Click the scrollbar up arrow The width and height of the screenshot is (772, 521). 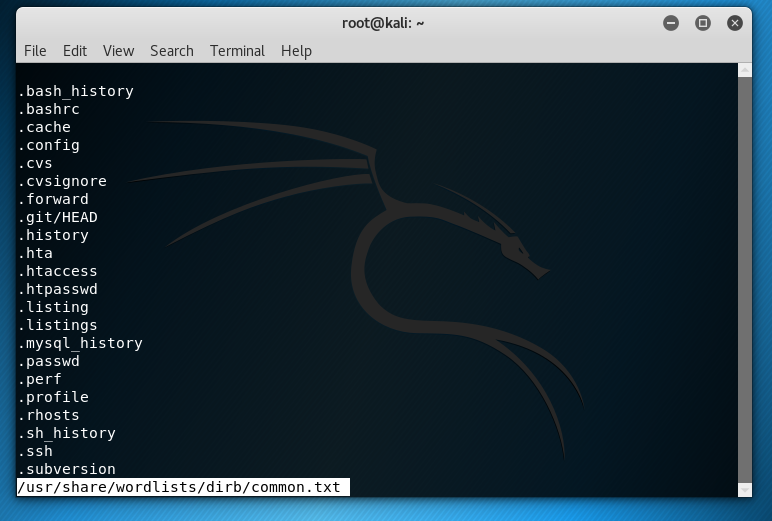745,70
